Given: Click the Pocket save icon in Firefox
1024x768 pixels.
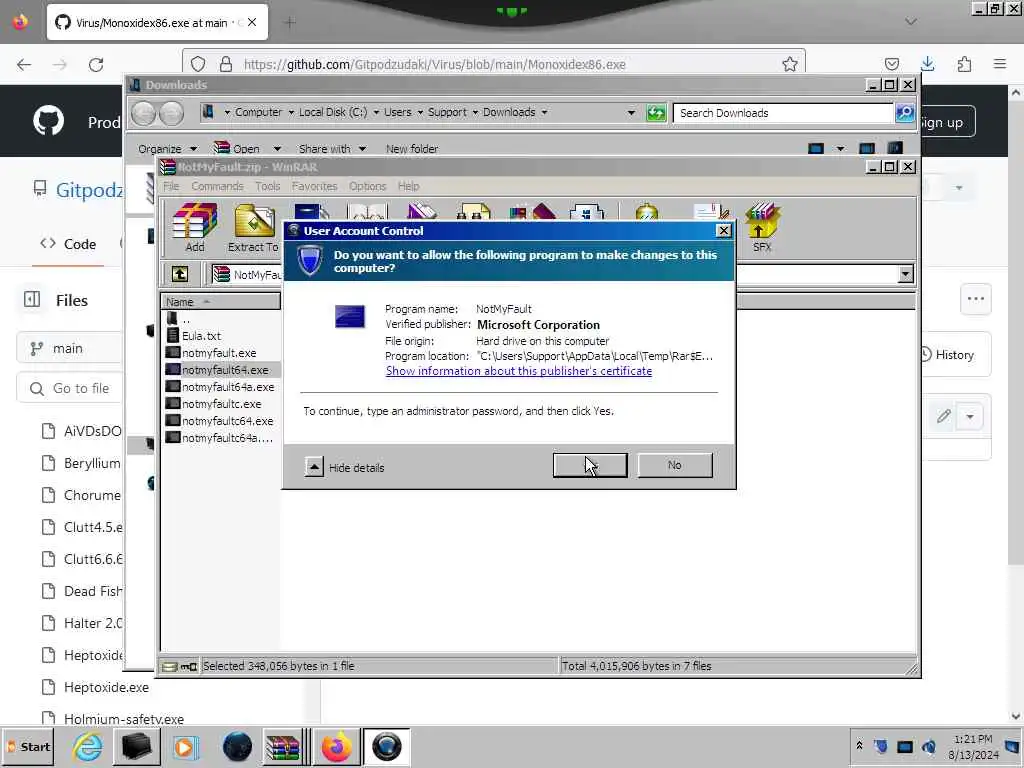Looking at the screenshot, I should pos(891,64).
